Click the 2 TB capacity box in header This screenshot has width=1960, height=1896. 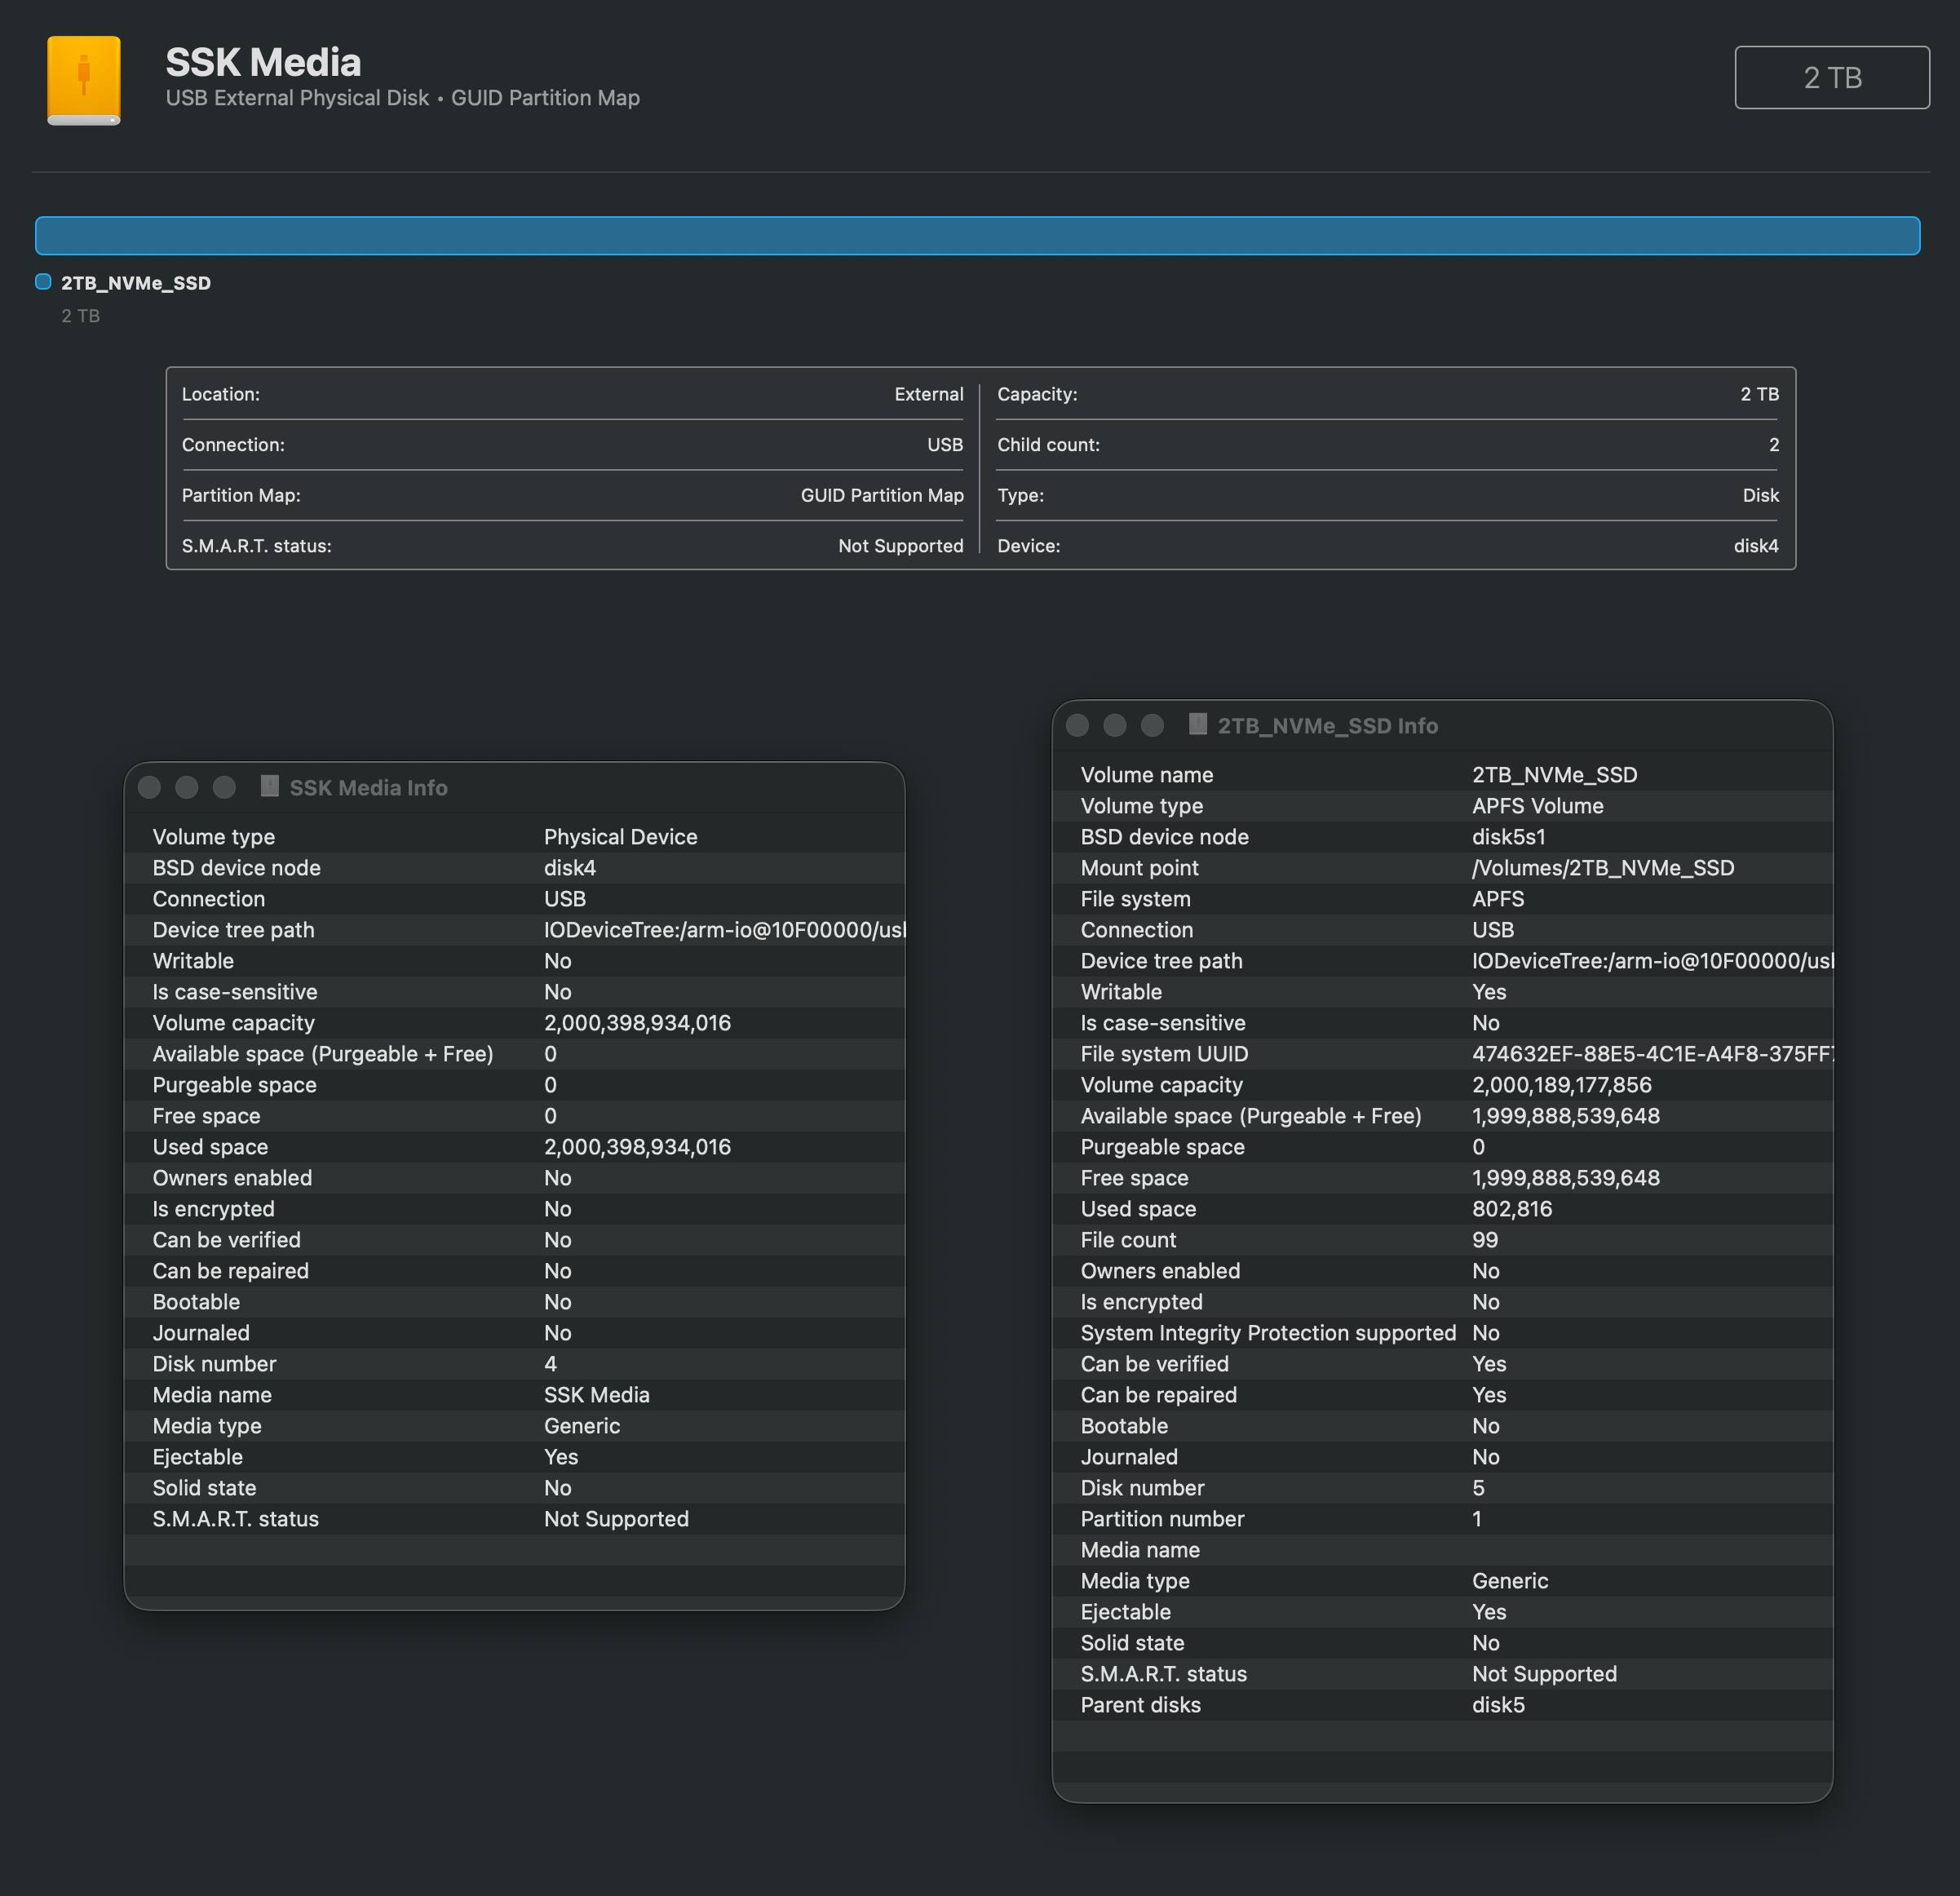1832,77
